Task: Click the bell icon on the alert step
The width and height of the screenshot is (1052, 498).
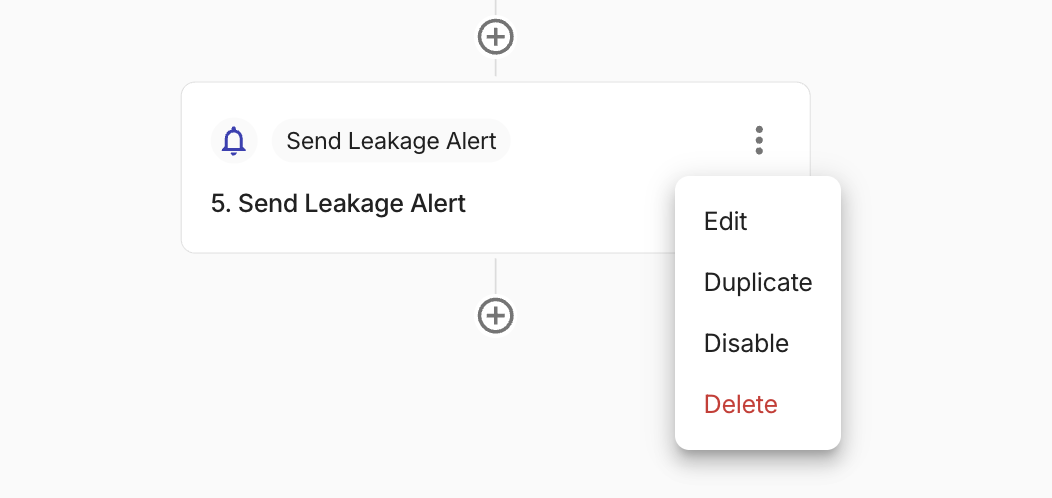Action: click(233, 141)
